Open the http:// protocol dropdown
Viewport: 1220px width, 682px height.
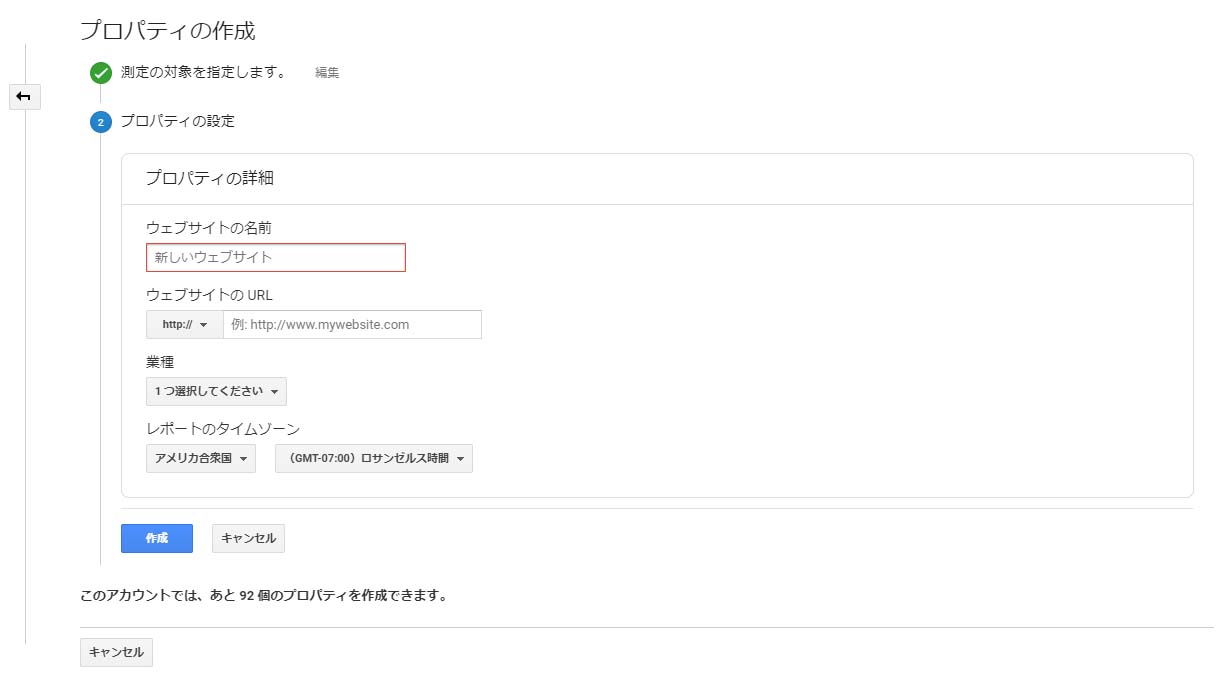click(184, 325)
